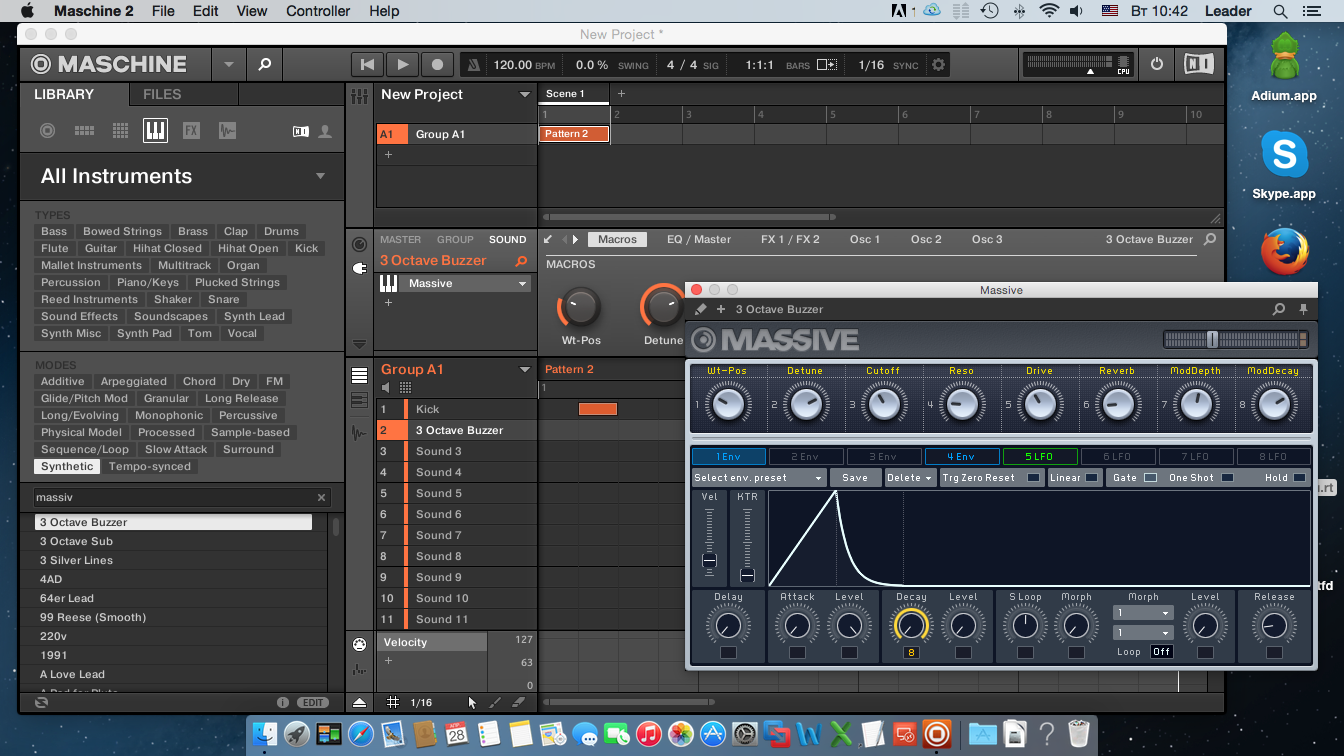Toggle the Gate switch in Massive
Screen dimensions: 1344x756
pos(1150,478)
